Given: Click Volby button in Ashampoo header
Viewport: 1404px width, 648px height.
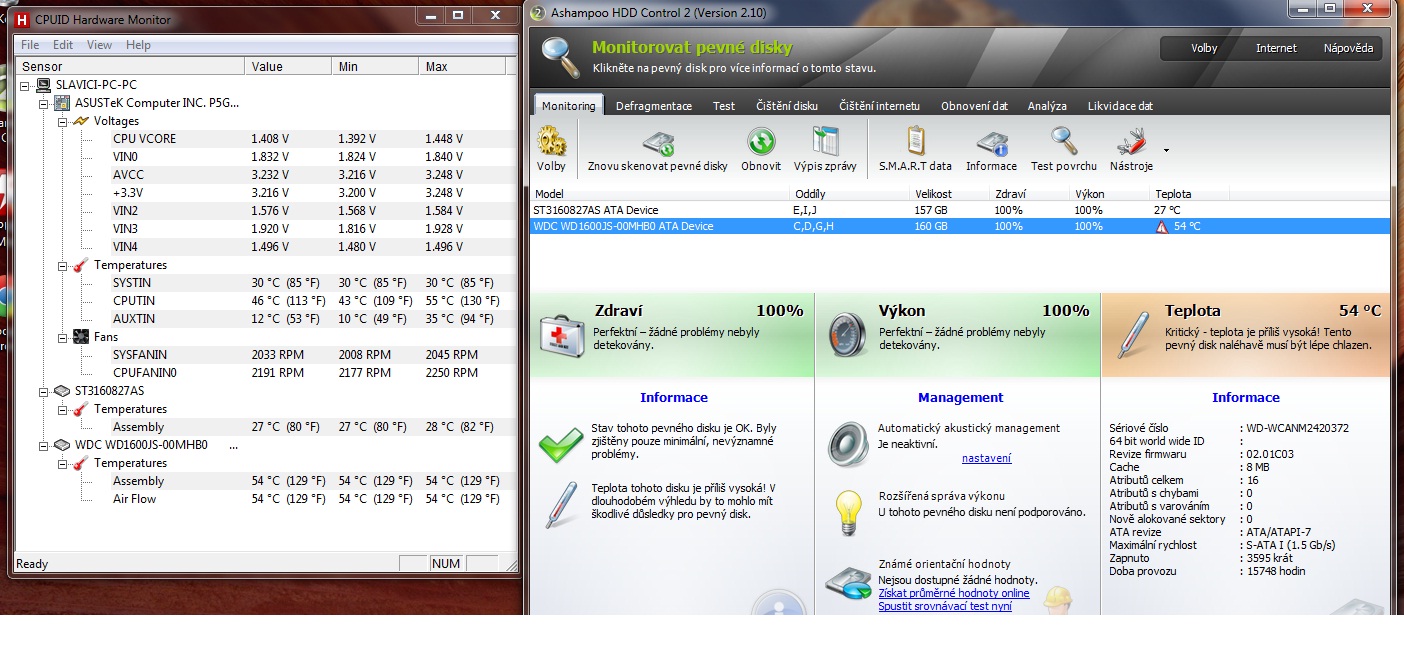Looking at the screenshot, I should [1204, 48].
